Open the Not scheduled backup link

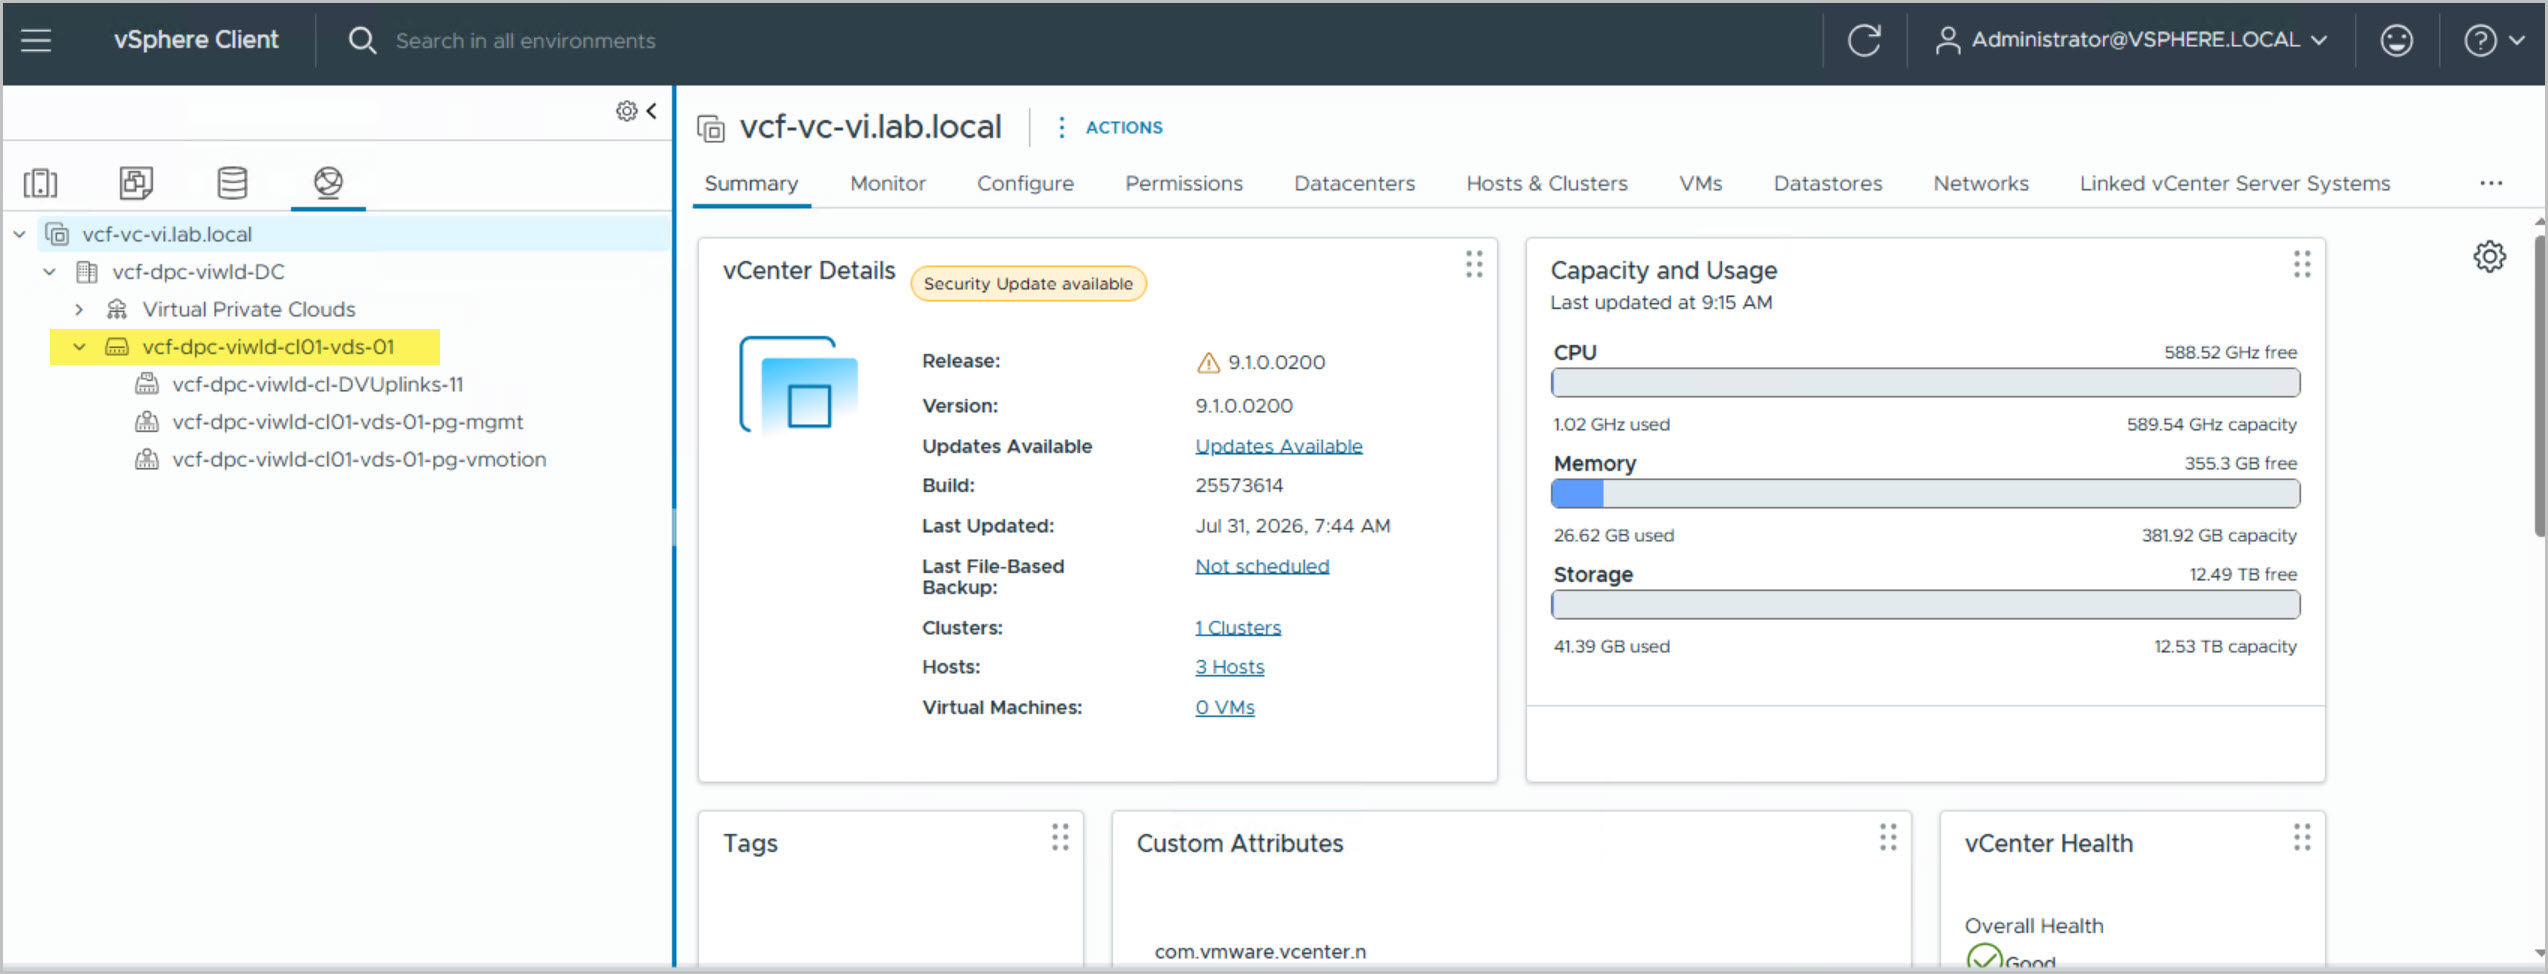1262,566
